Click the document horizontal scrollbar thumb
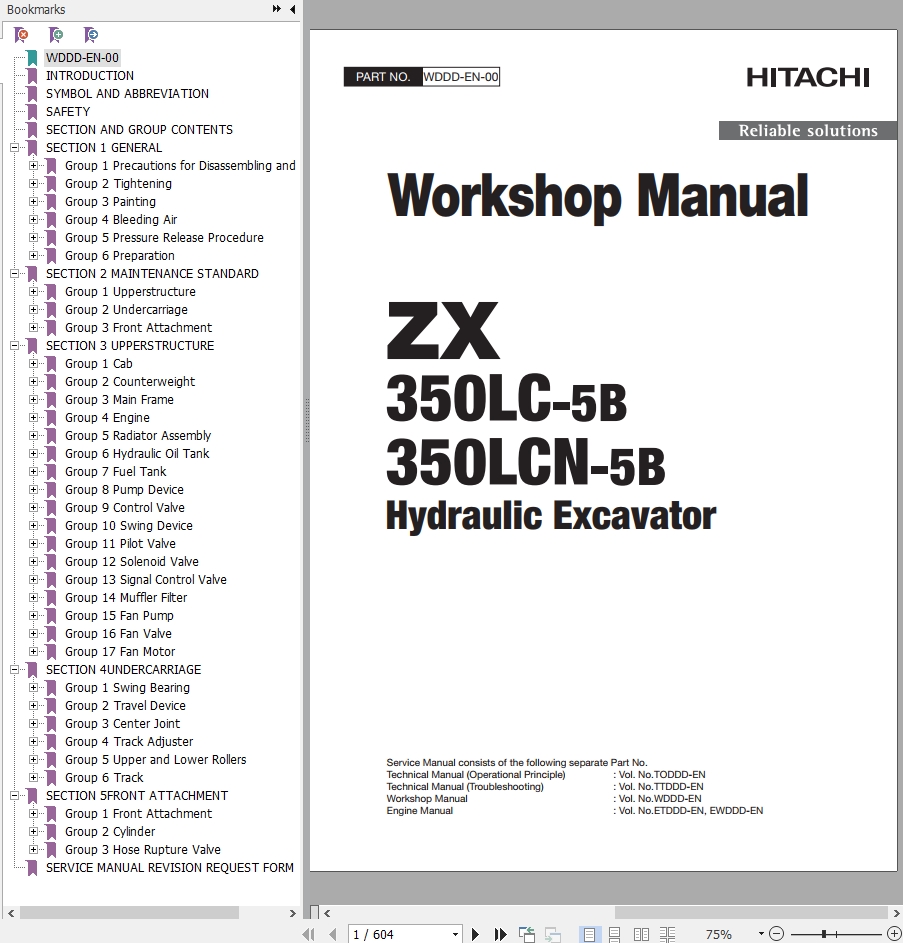This screenshot has width=903, height=943. coord(751,913)
